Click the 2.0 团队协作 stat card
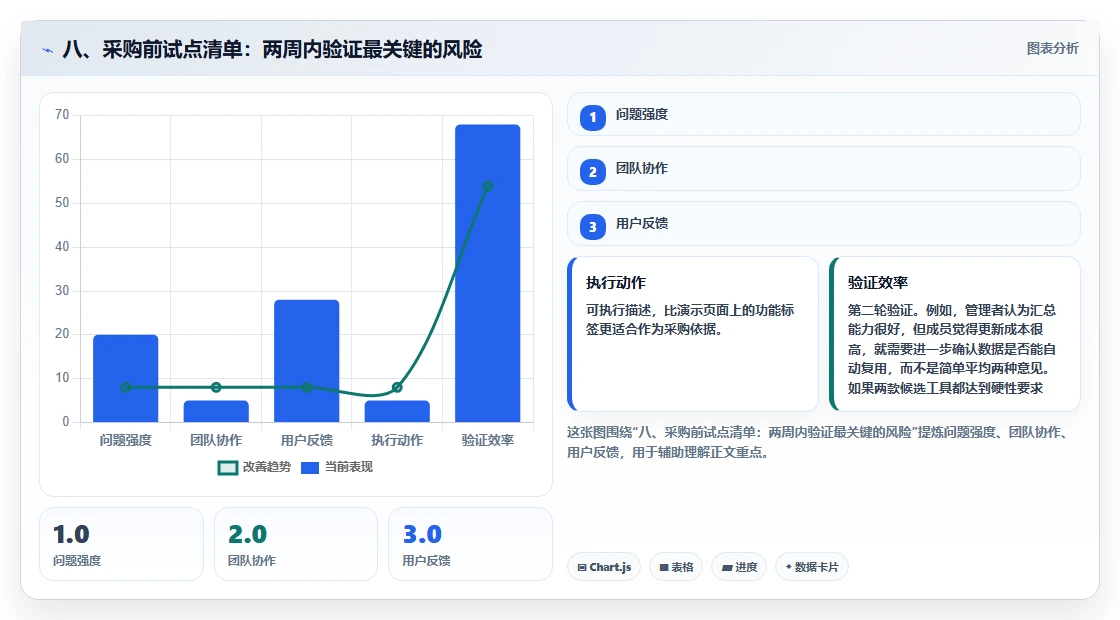This screenshot has width=1120, height=620. 296,544
